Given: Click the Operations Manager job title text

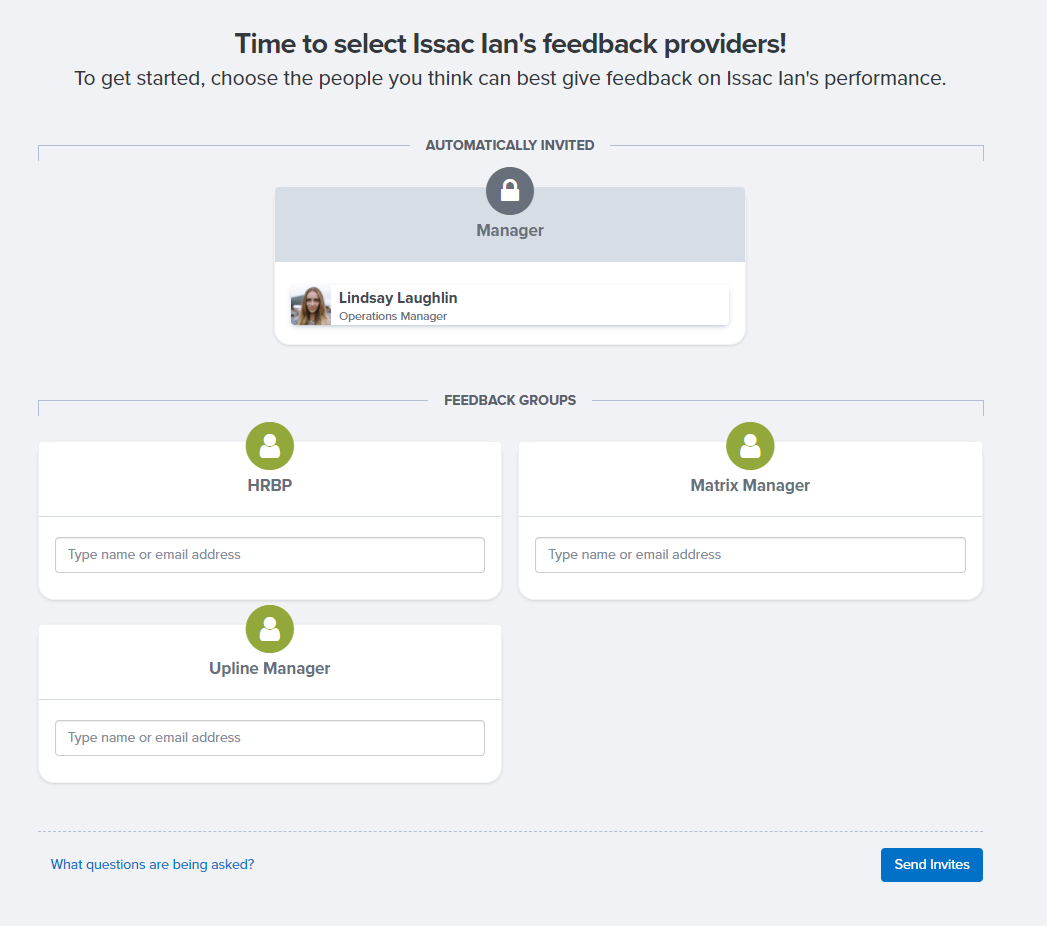Looking at the screenshot, I should click(393, 316).
